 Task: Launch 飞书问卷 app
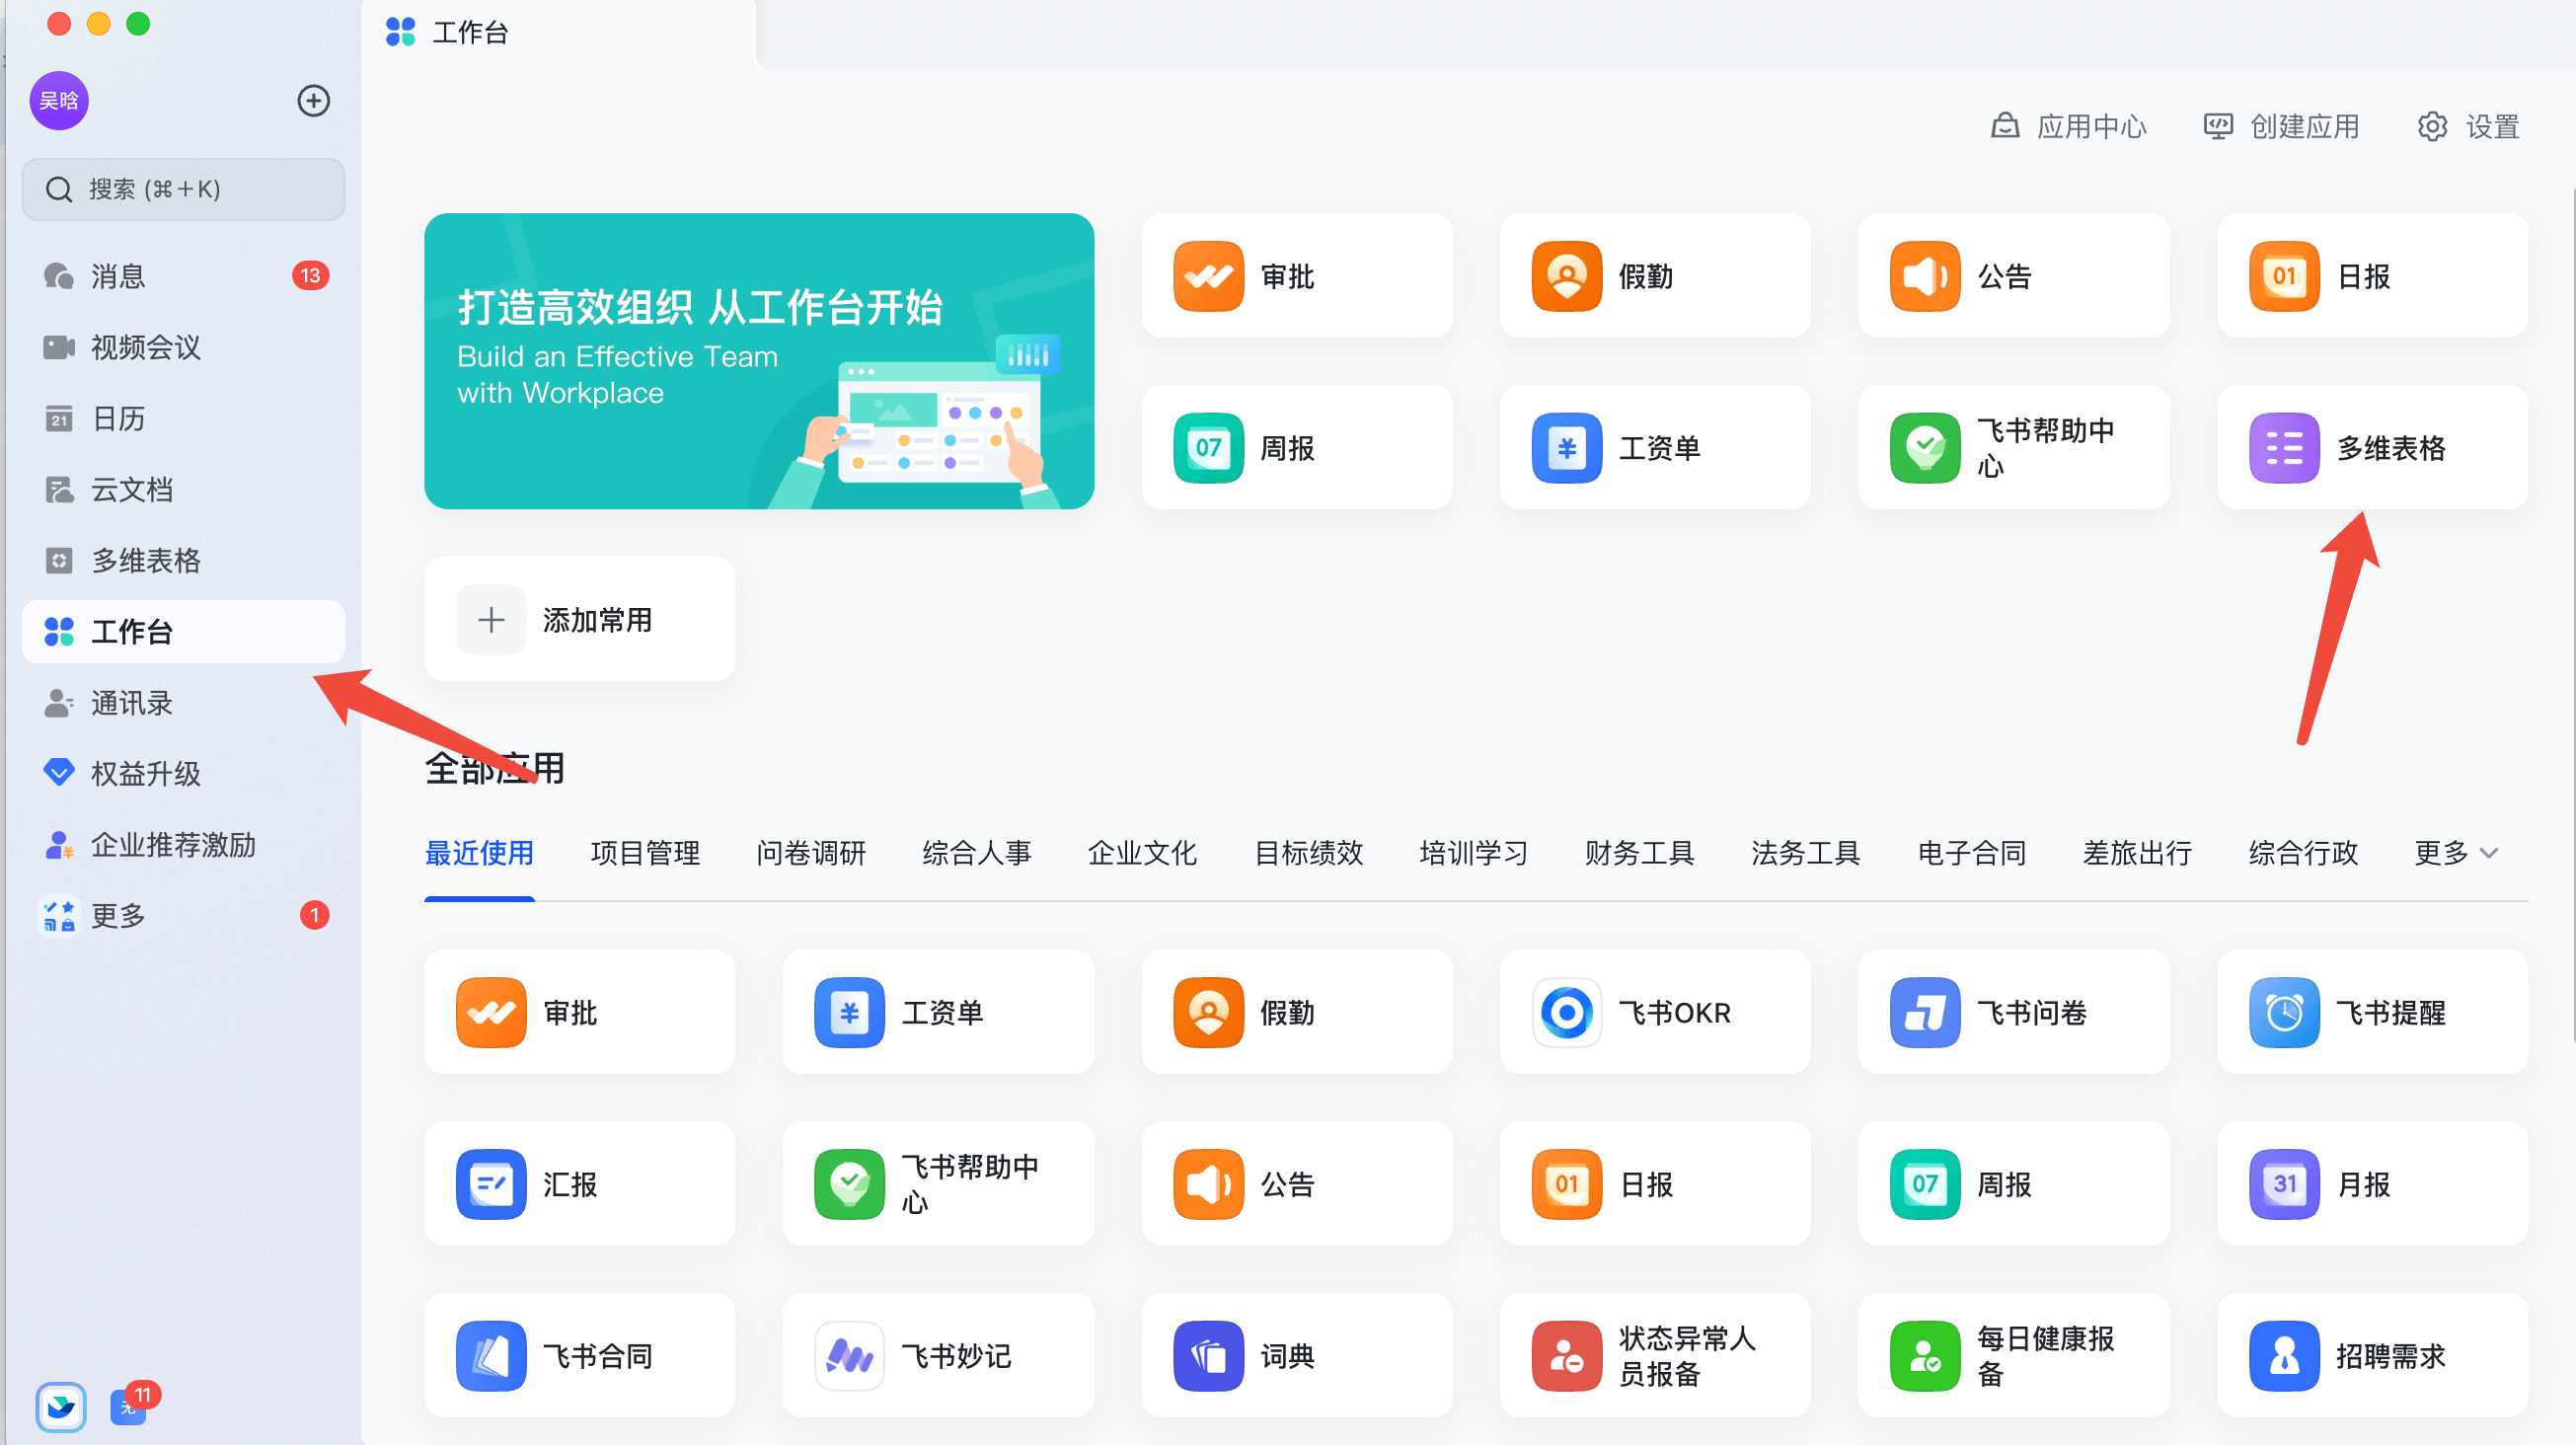point(2013,1012)
